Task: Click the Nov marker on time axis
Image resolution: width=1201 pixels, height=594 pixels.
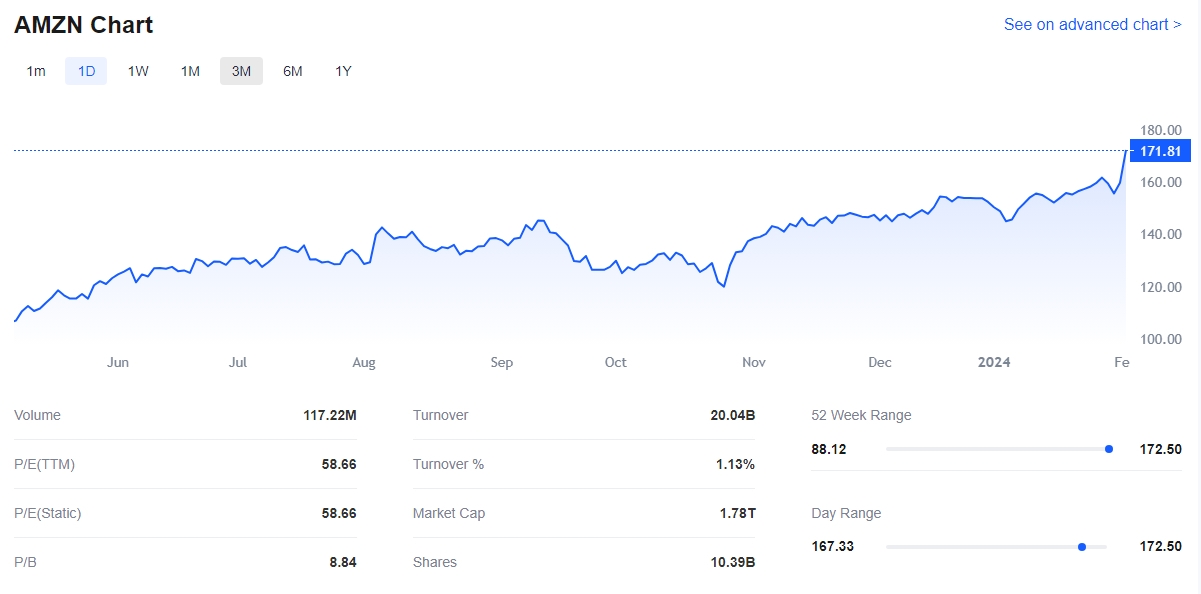Action: [x=754, y=362]
